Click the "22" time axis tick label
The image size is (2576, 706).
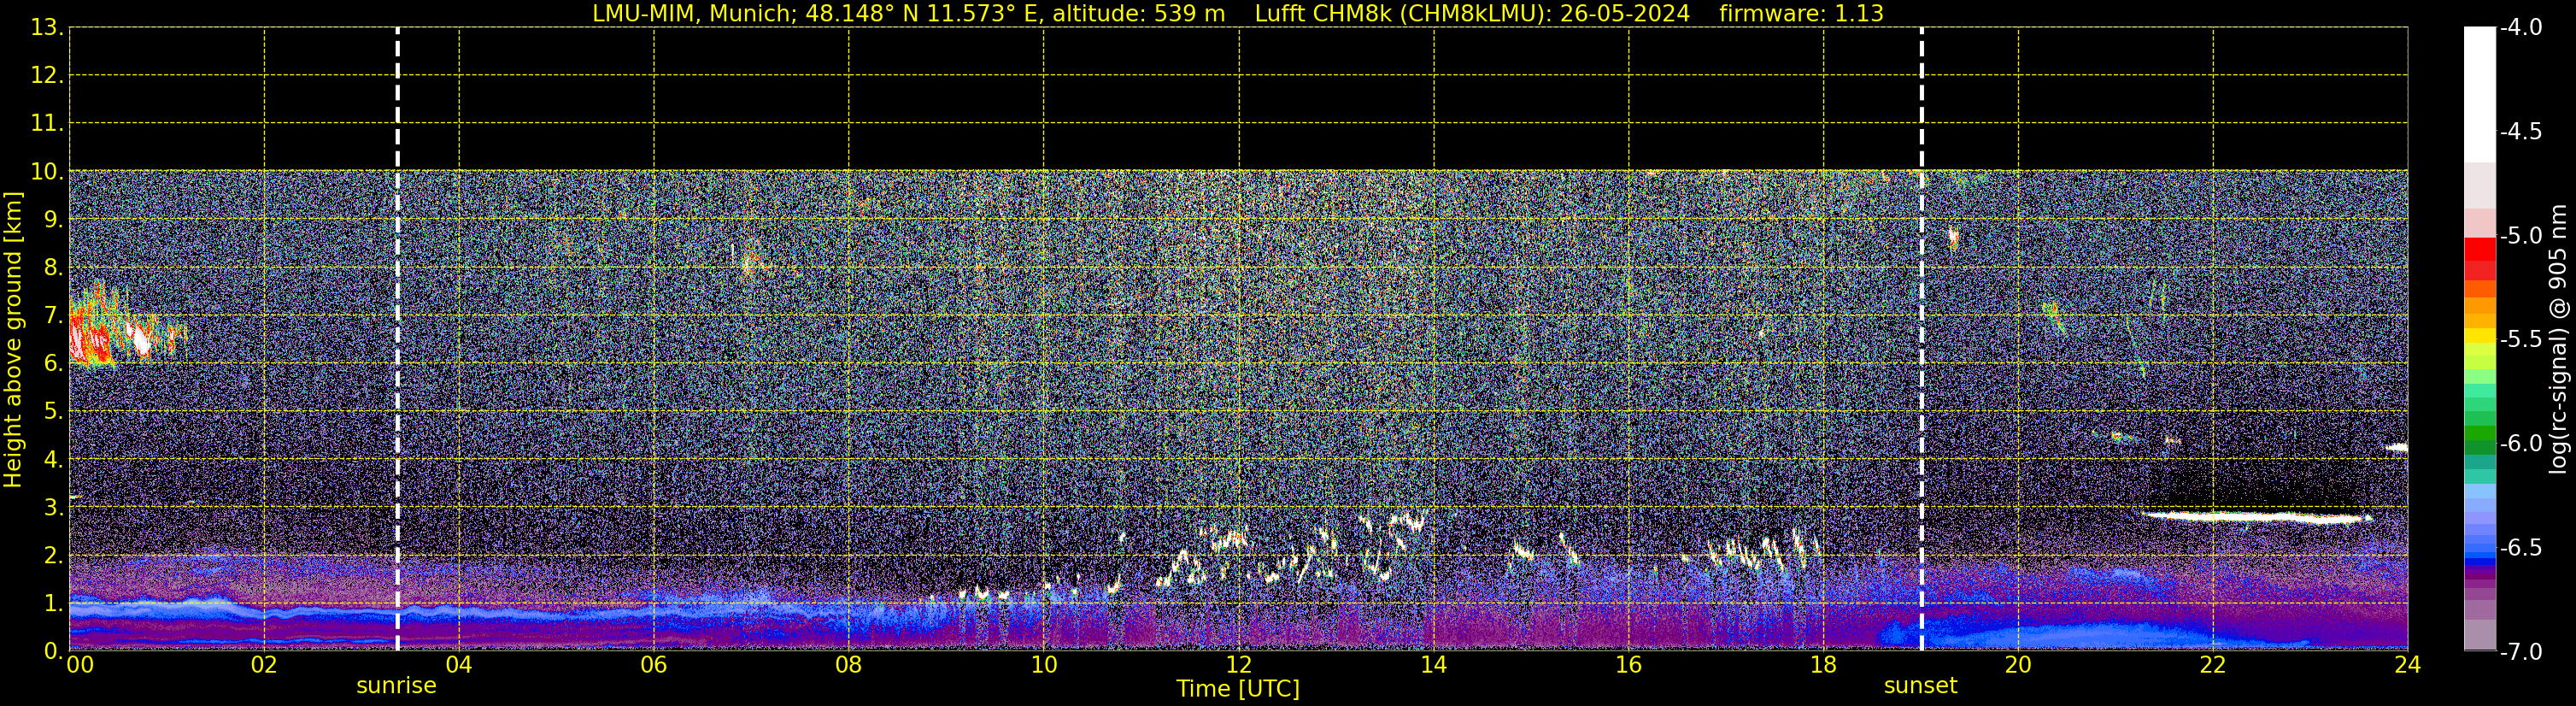click(x=2213, y=665)
